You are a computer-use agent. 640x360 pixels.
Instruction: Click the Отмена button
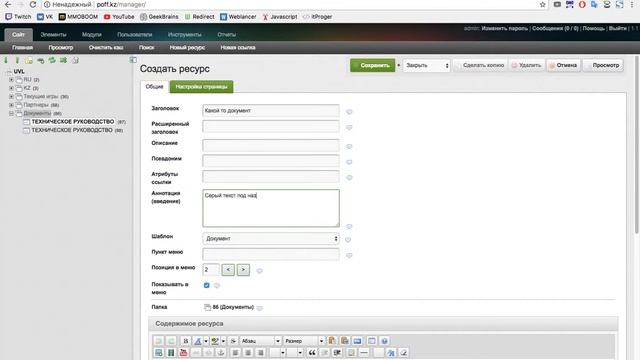pyautogui.click(x=563, y=65)
